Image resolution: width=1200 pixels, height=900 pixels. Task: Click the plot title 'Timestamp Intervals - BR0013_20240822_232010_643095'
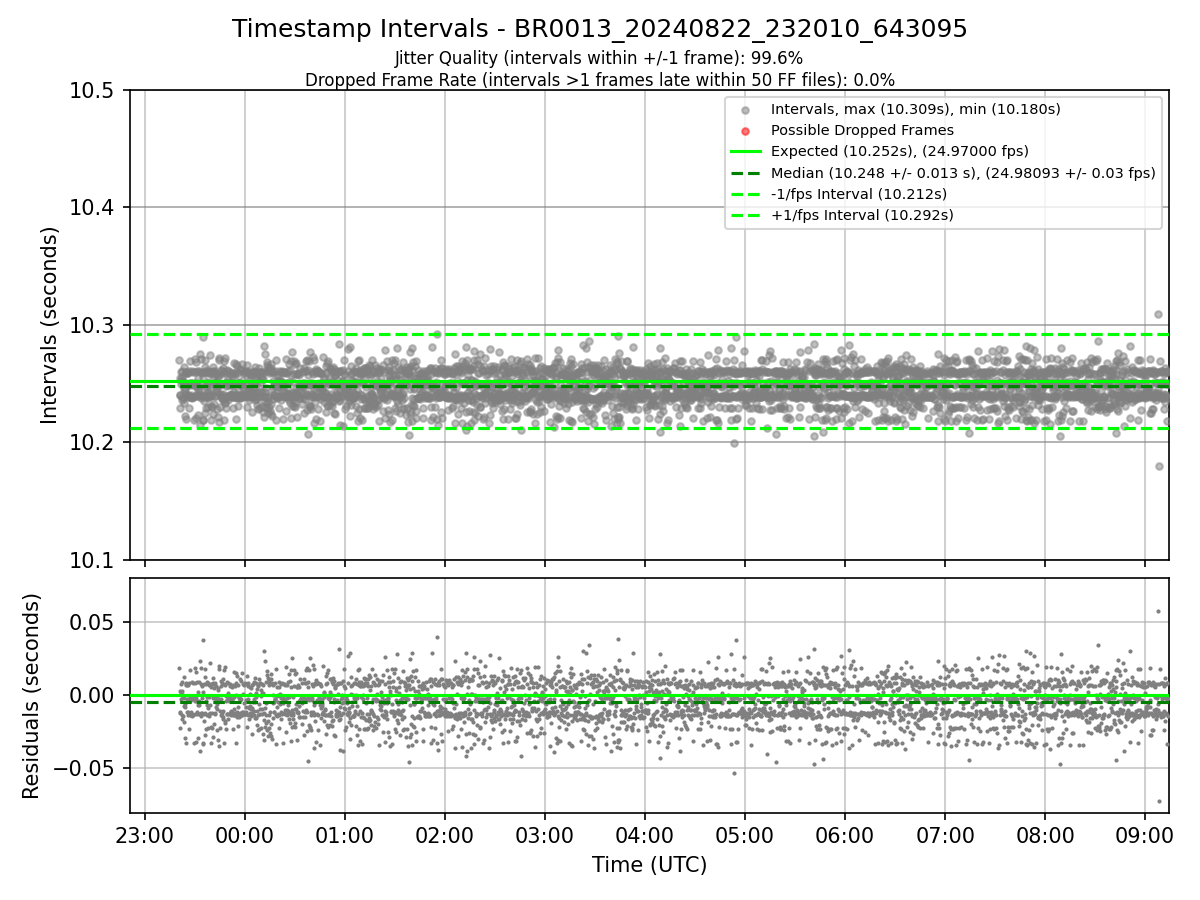coord(599,29)
